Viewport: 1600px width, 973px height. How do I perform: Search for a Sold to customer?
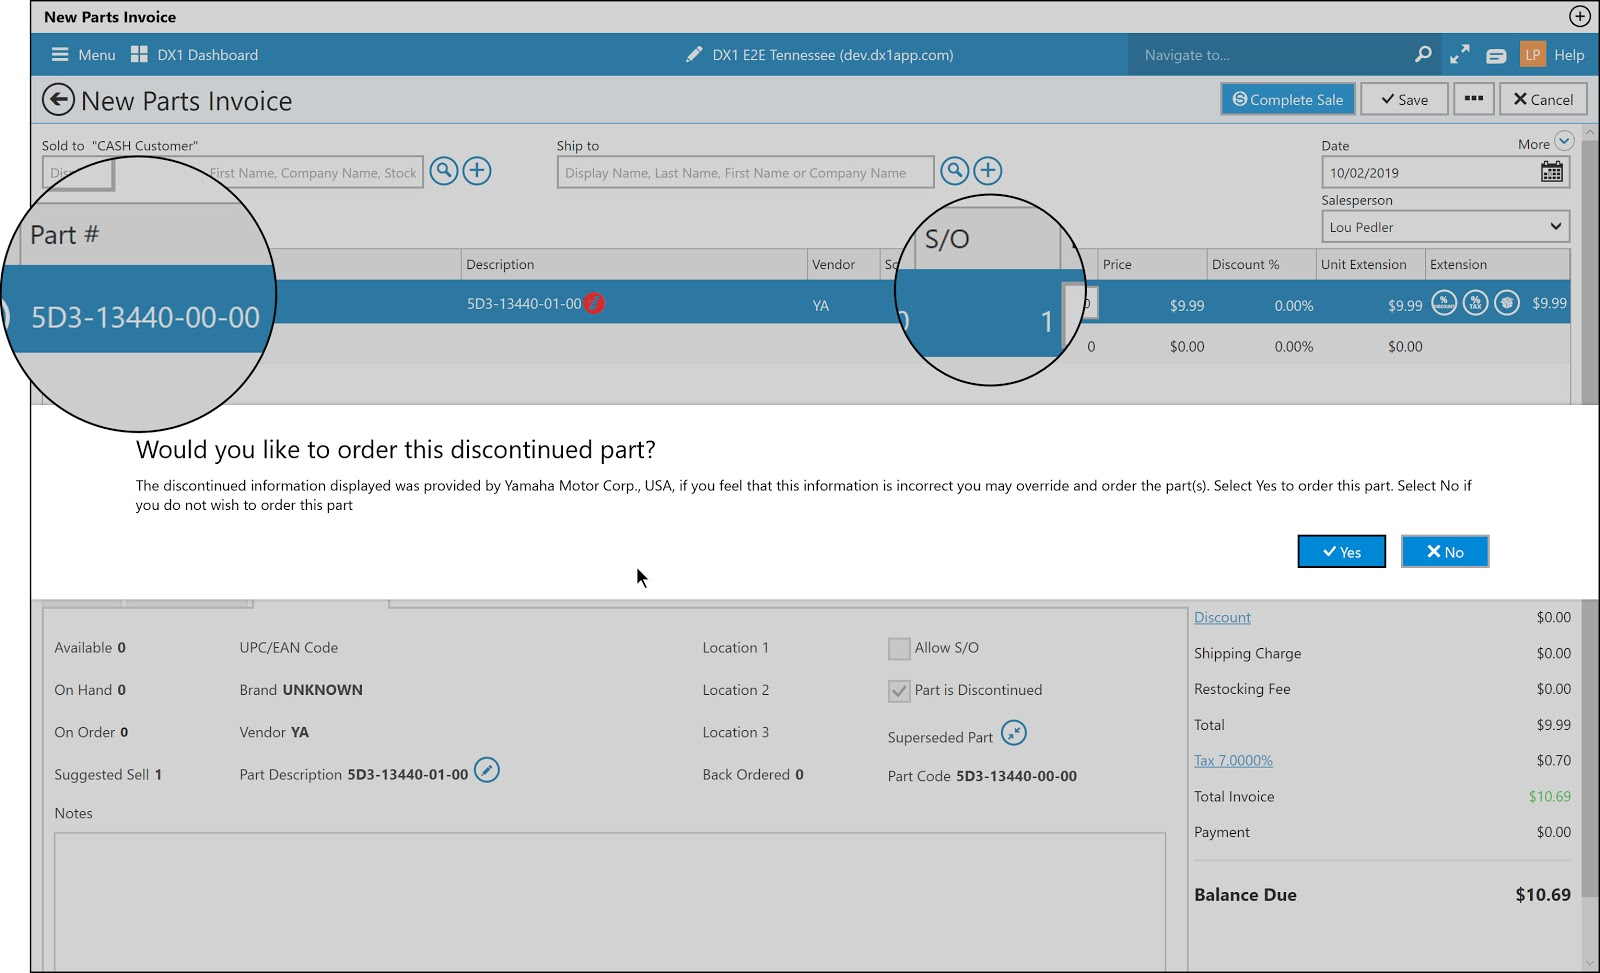pos(444,171)
